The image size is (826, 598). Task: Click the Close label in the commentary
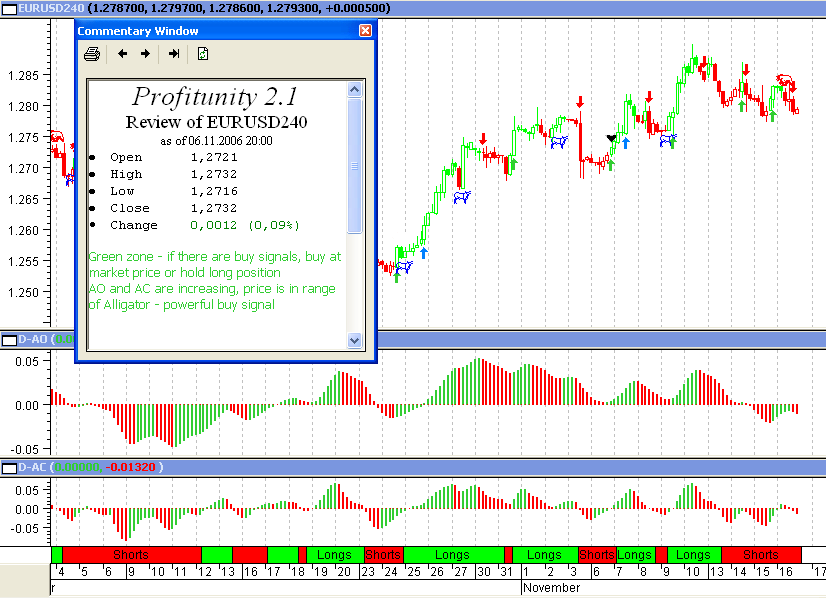click(130, 208)
